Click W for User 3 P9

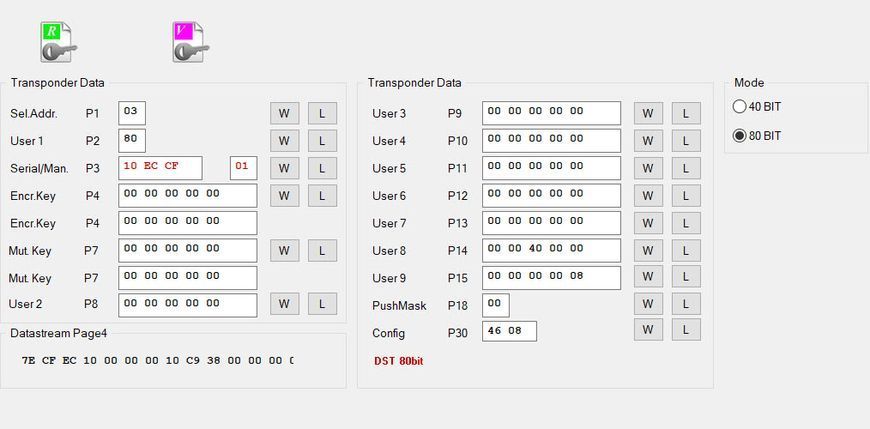click(x=649, y=113)
